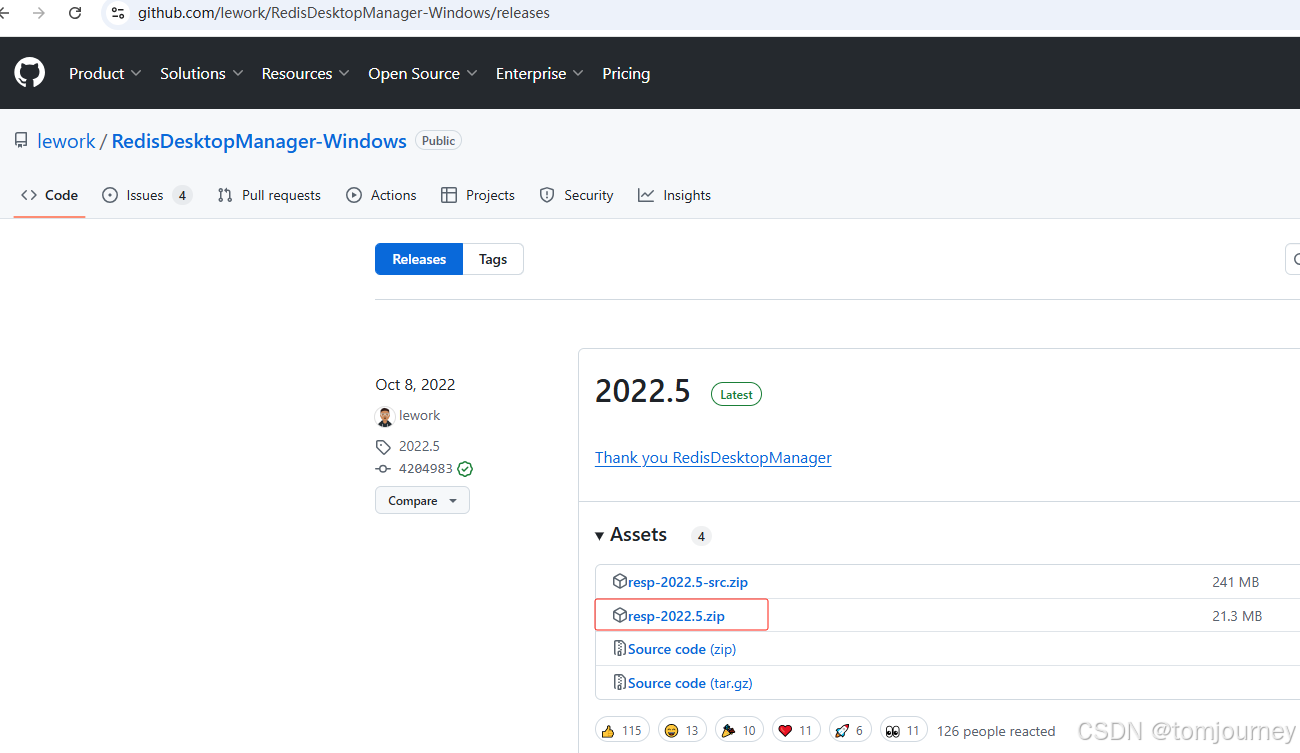Open the Resources dropdown menu
Image resolution: width=1300 pixels, height=753 pixels.
coord(305,73)
